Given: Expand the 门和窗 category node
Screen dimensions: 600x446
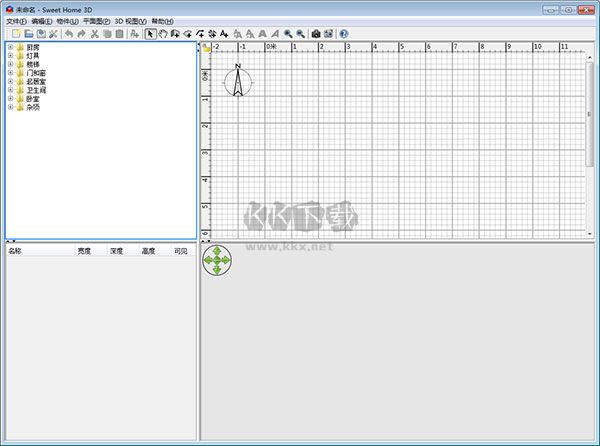Looking at the screenshot, I should [10, 72].
